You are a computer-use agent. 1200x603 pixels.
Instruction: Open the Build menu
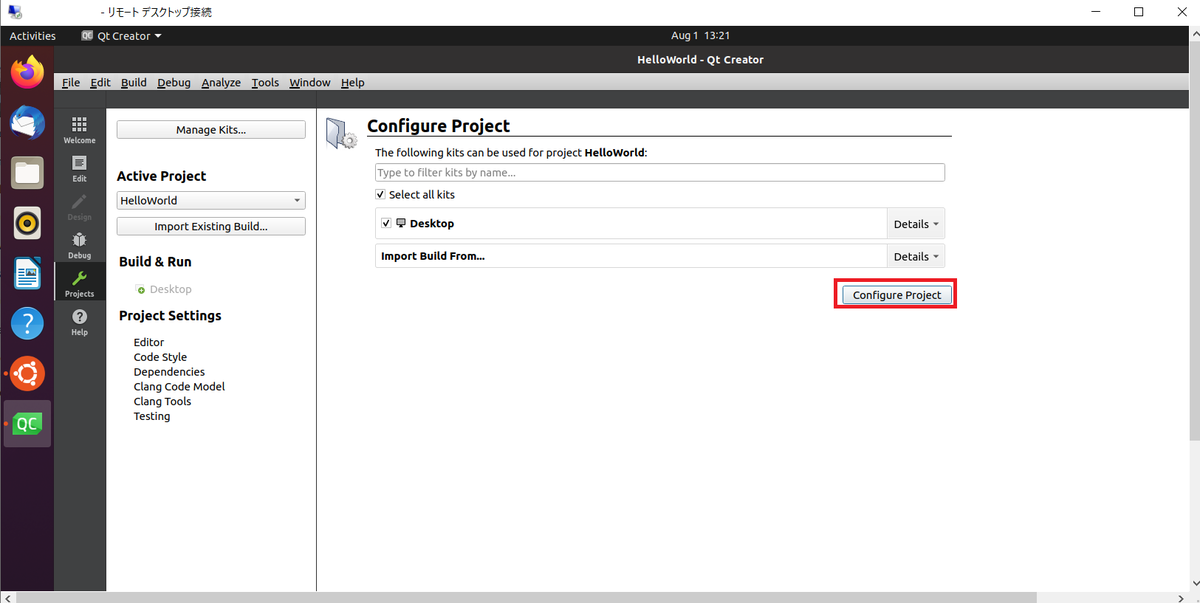click(x=133, y=82)
